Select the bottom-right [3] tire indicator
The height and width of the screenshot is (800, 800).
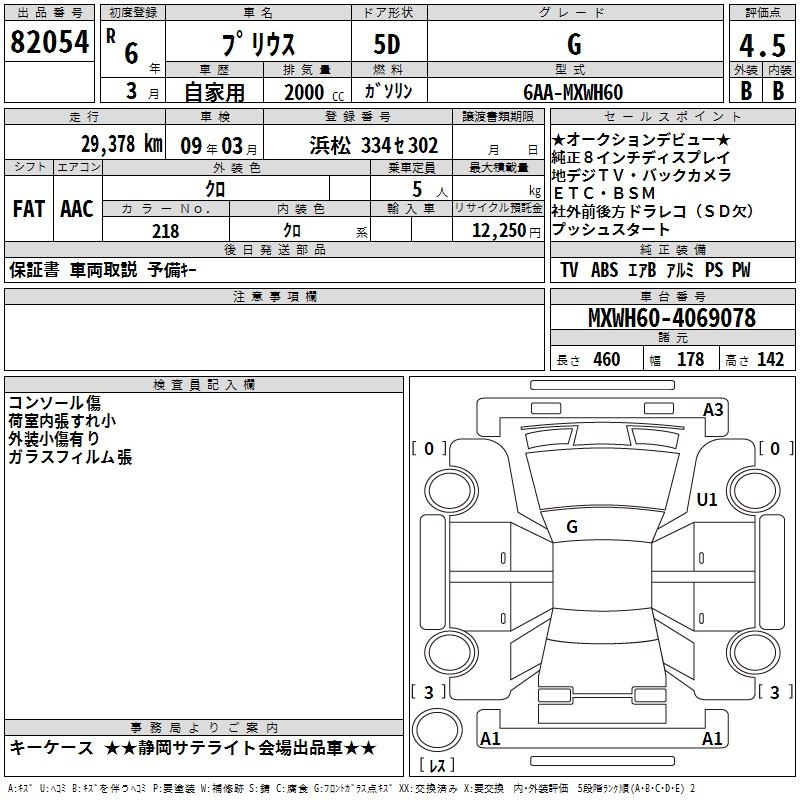pyautogui.click(x=775, y=692)
